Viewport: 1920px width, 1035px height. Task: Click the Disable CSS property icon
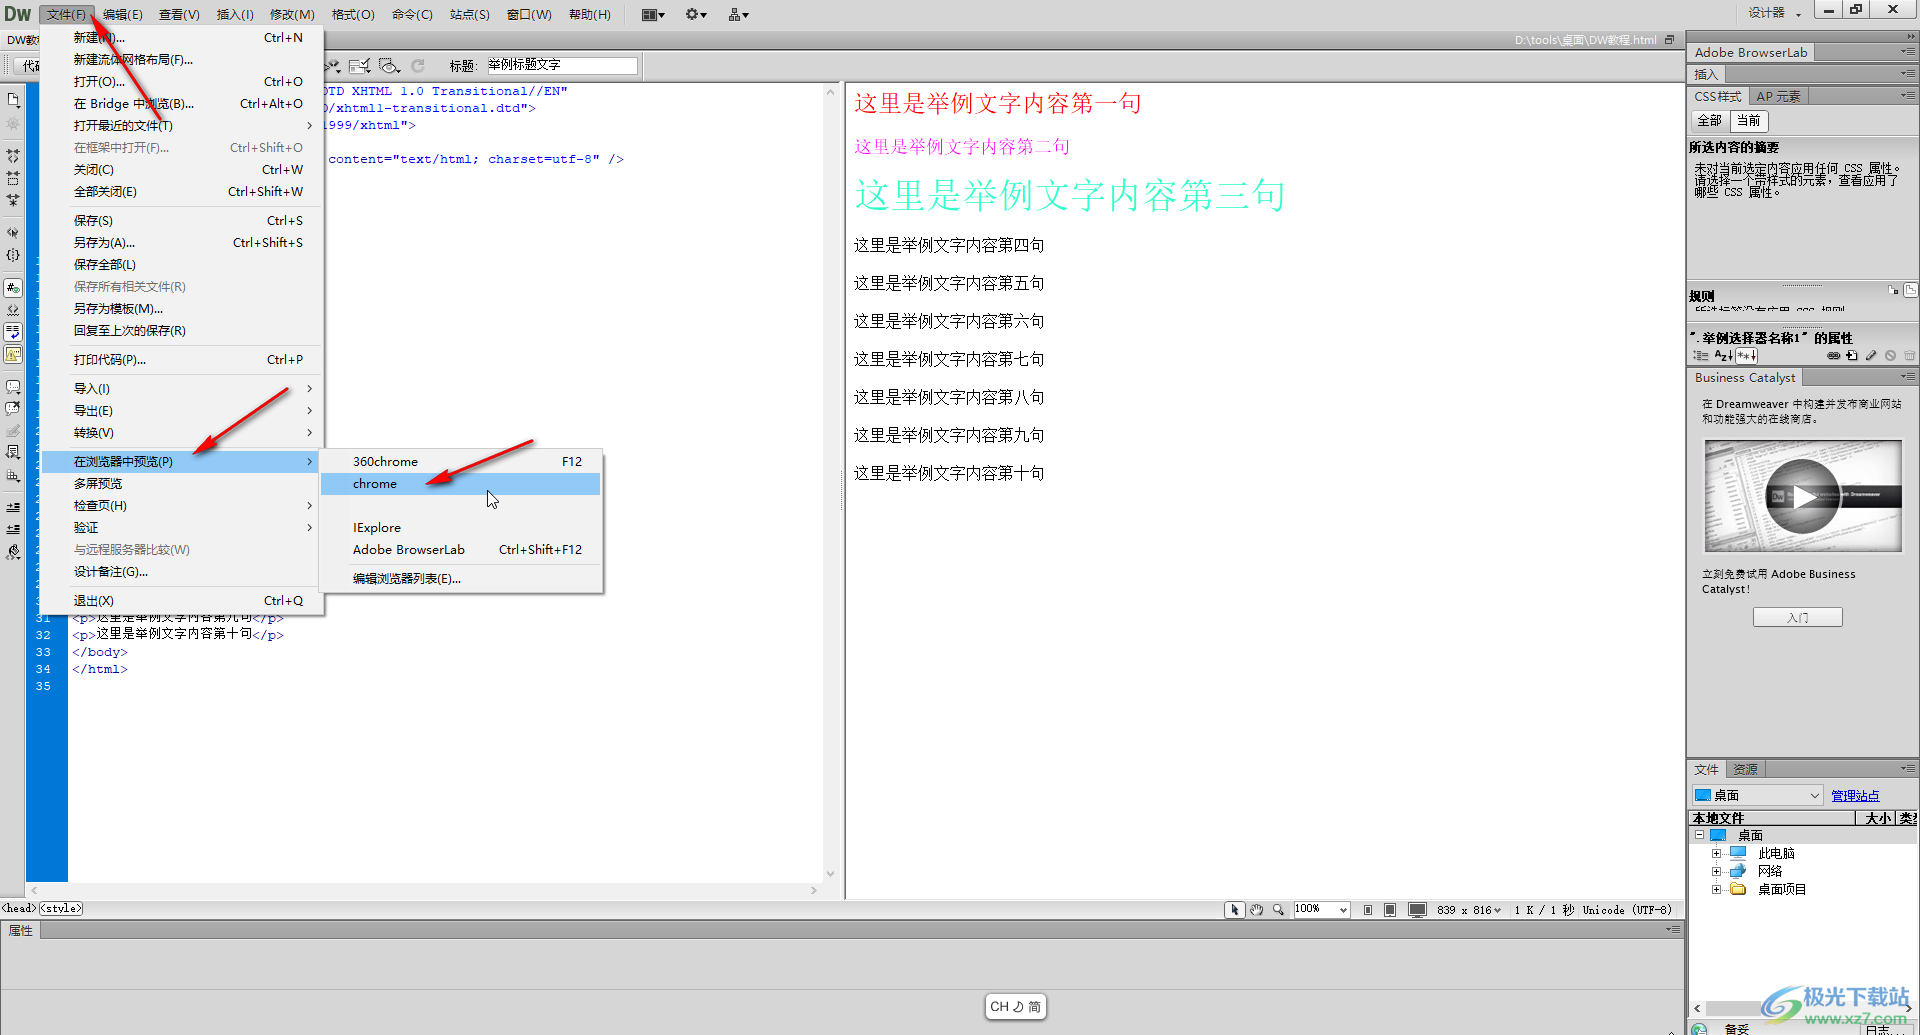tap(1890, 356)
